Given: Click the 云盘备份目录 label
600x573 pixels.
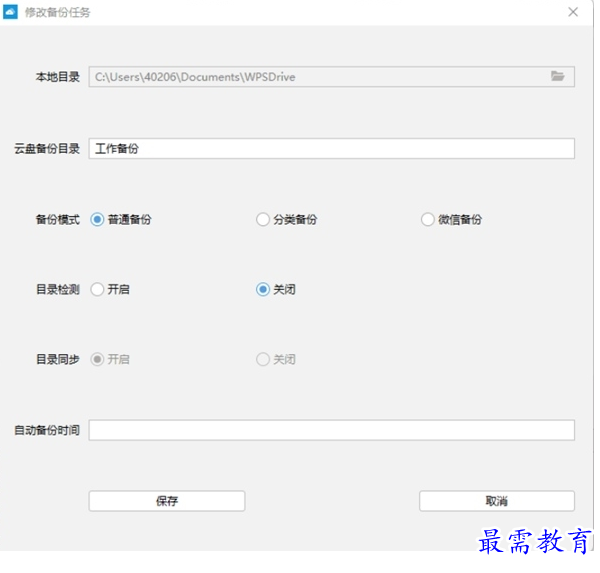Looking at the screenshot, I should click(x=47, y=149).
